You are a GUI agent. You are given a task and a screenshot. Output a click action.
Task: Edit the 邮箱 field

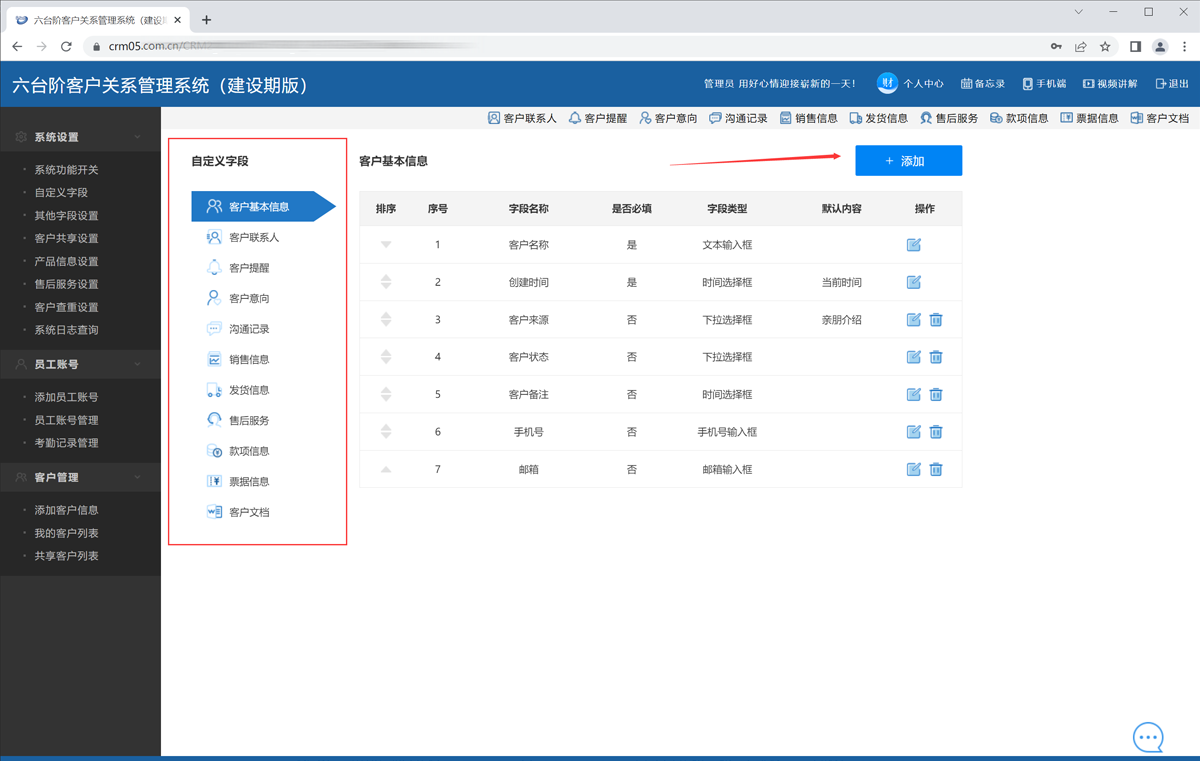click(x=913, y=469)
